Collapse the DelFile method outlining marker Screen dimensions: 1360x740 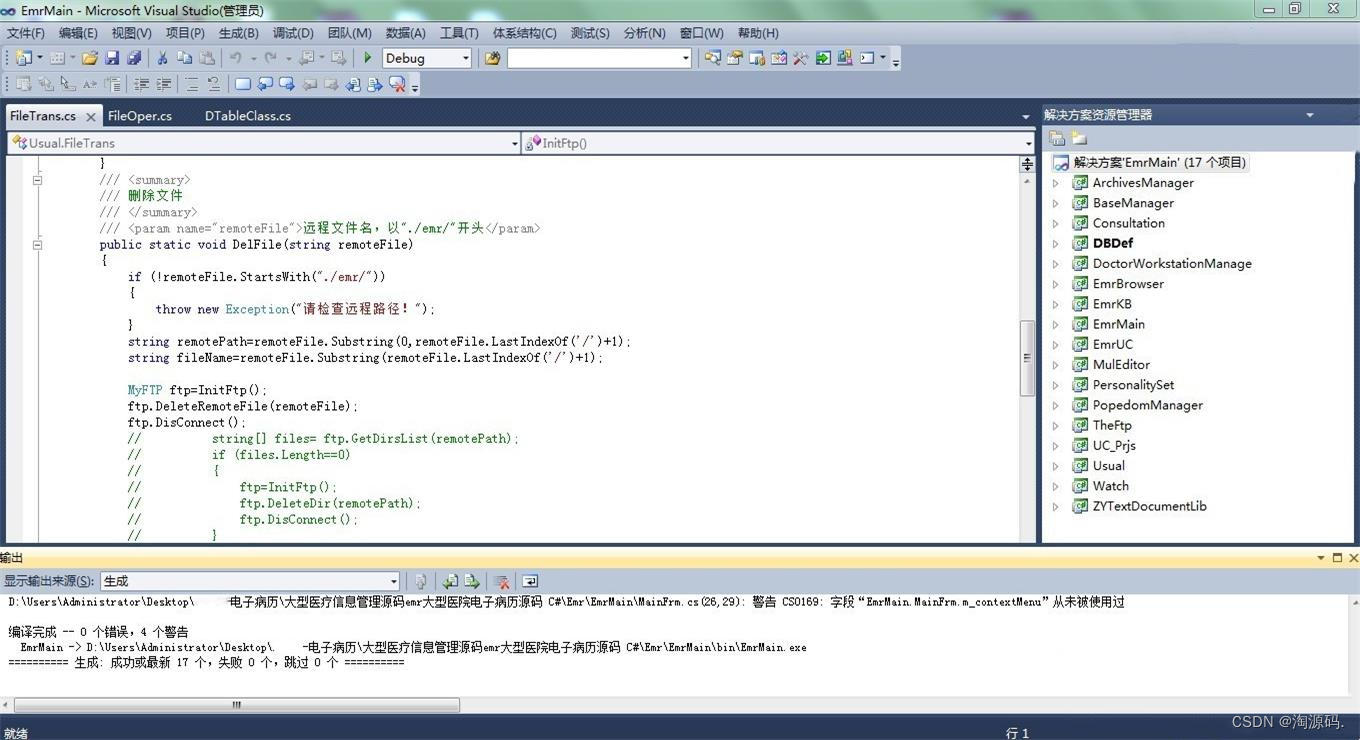pyautogui.click(x=37, y=244)
